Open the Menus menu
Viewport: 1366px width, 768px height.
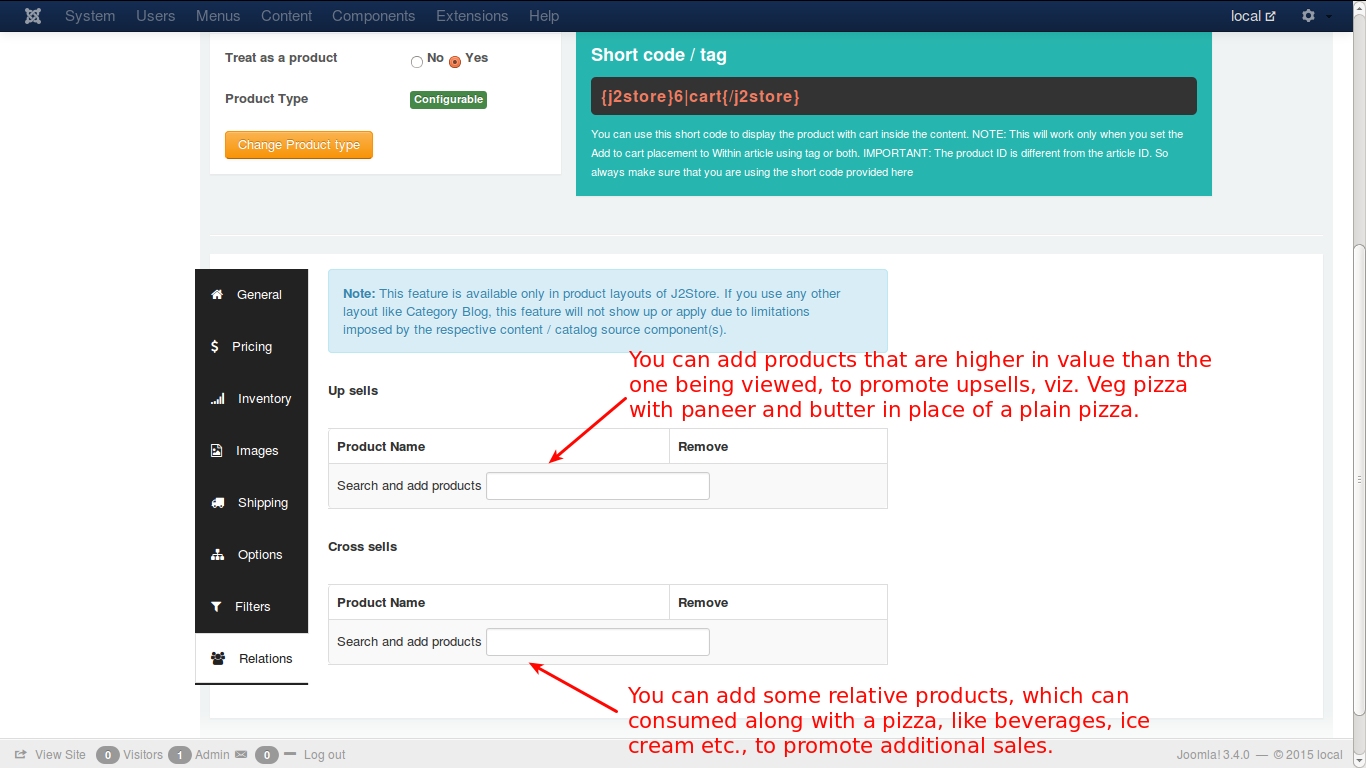point(218,16)
